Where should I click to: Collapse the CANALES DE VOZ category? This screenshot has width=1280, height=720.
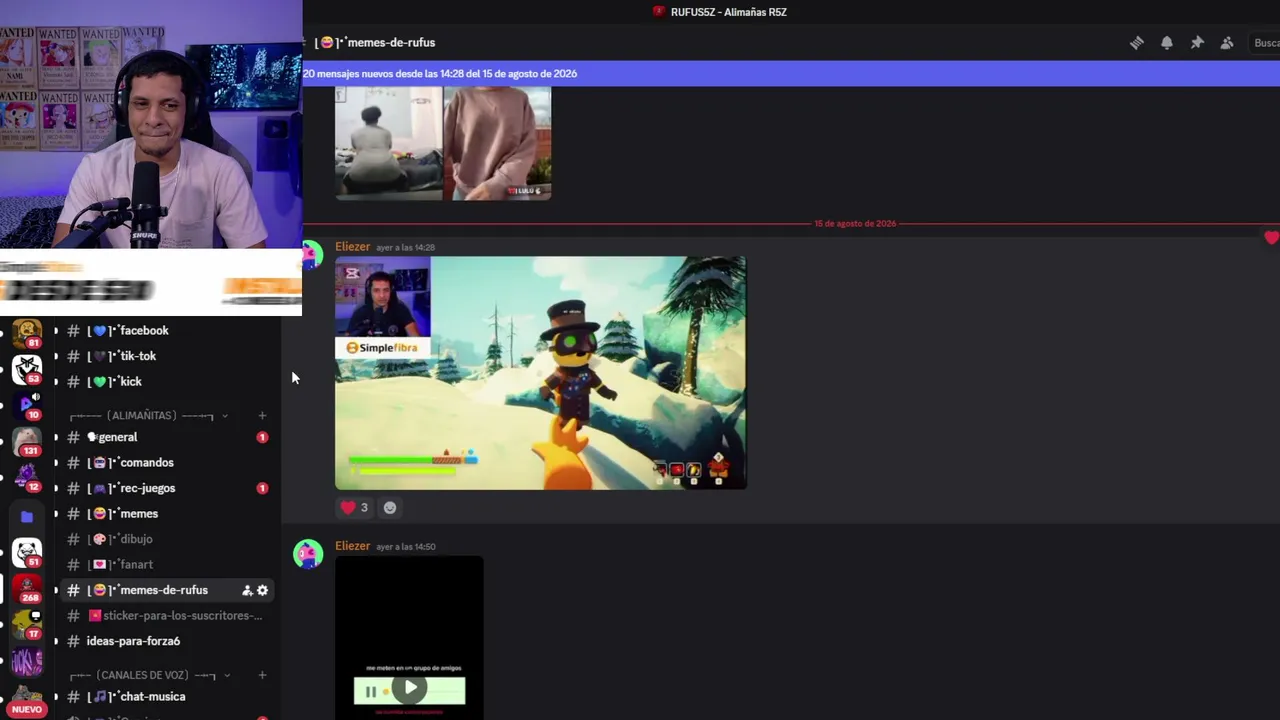148,676
